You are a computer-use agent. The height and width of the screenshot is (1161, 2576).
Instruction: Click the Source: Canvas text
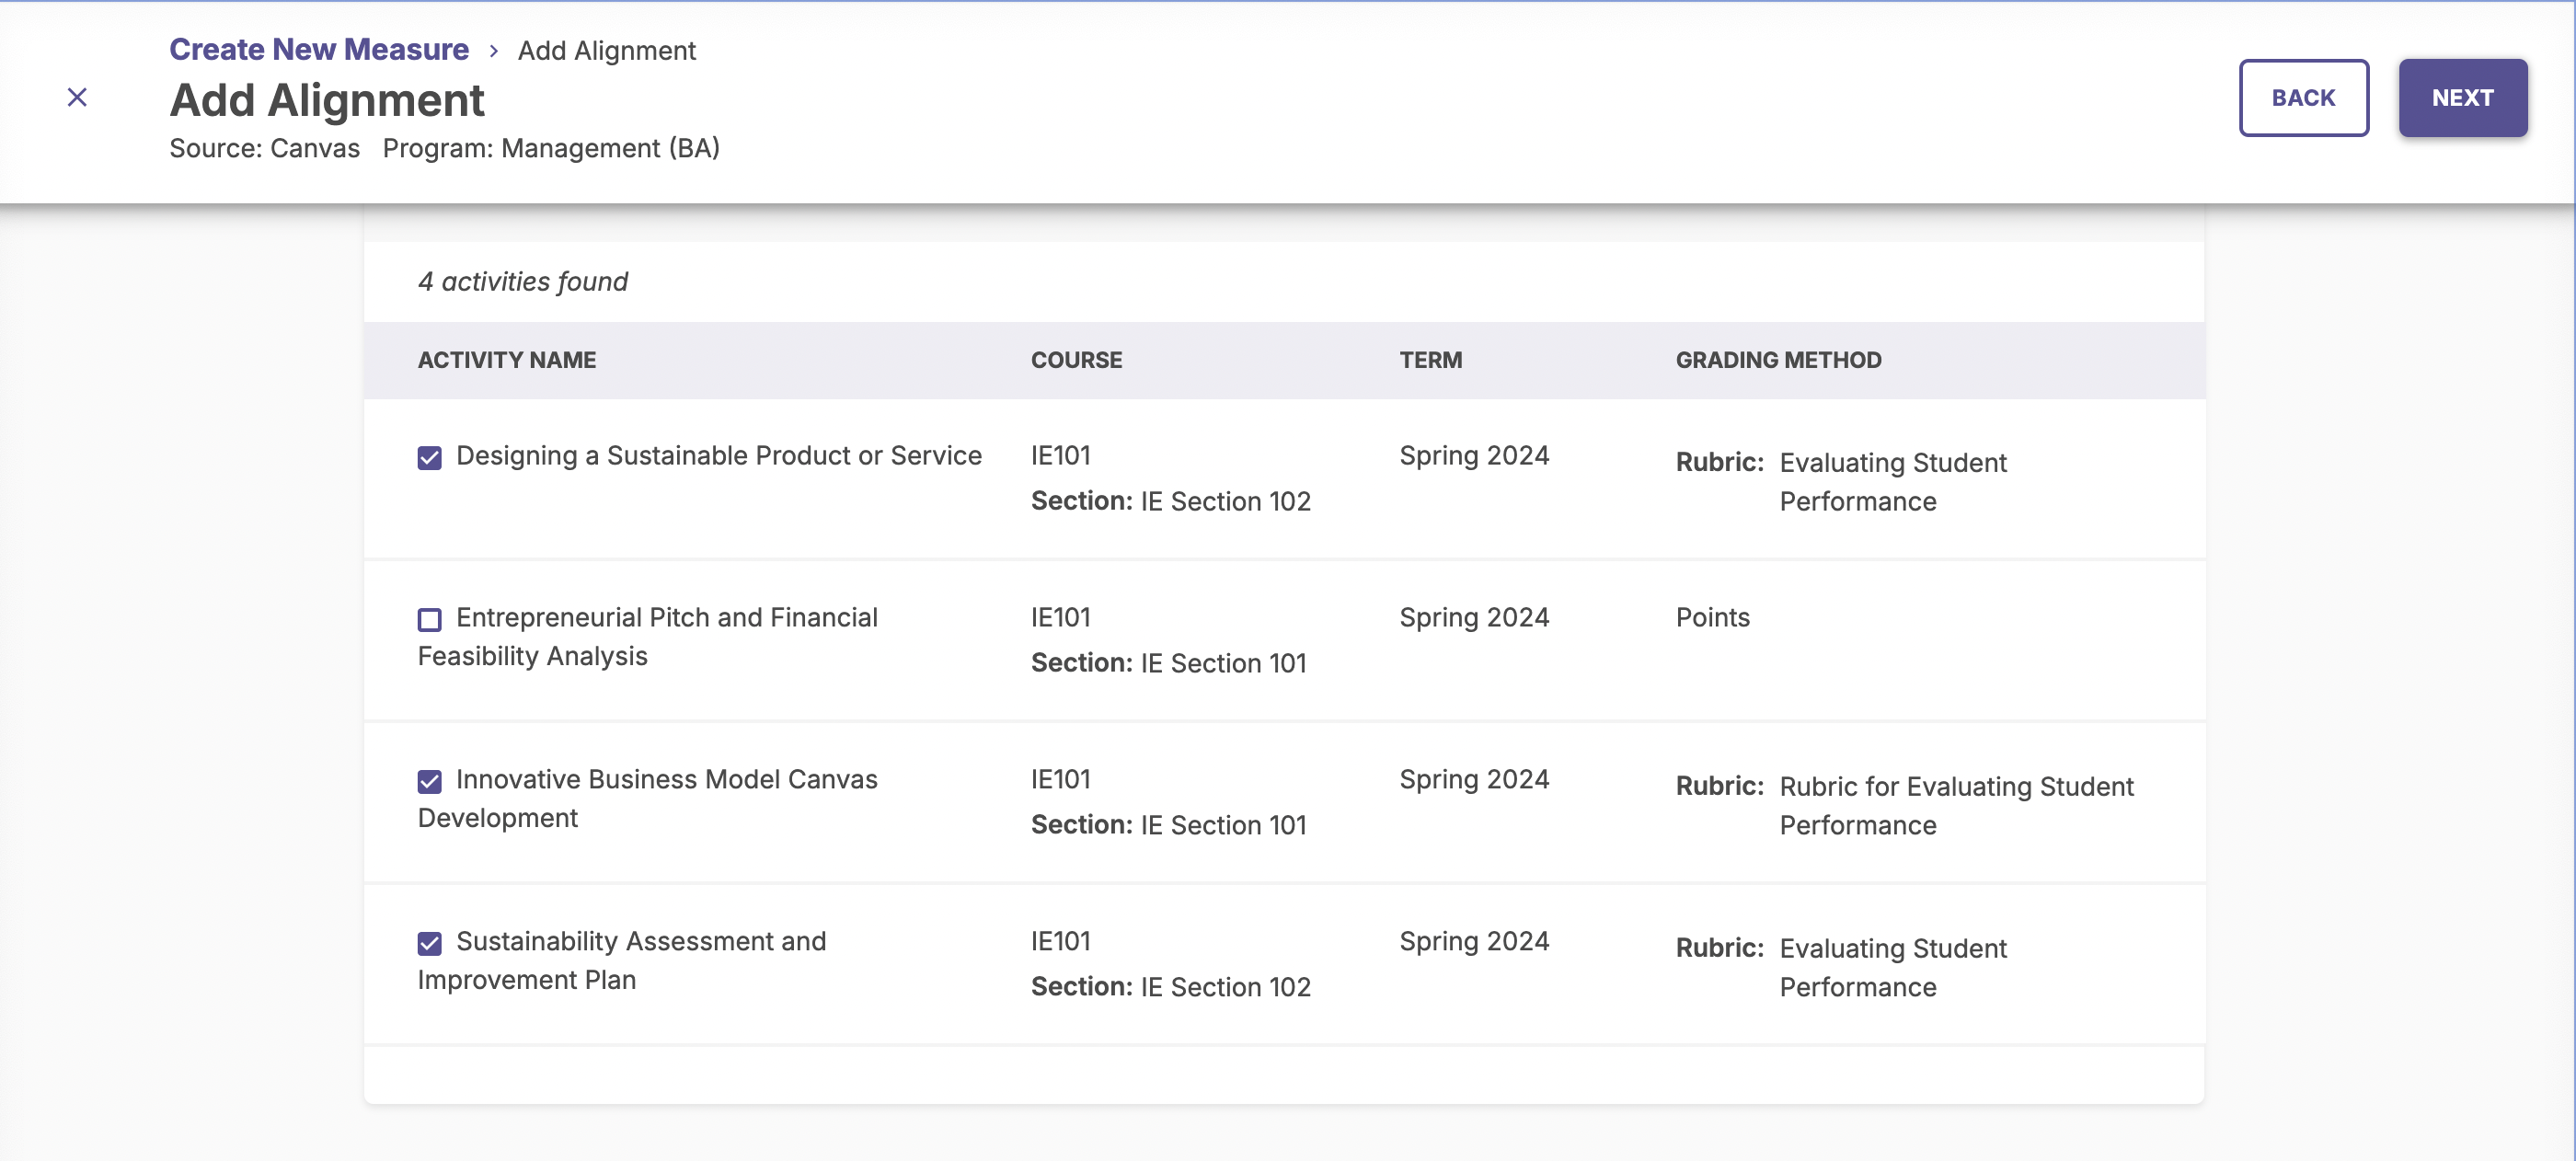[x=264, y=148]
